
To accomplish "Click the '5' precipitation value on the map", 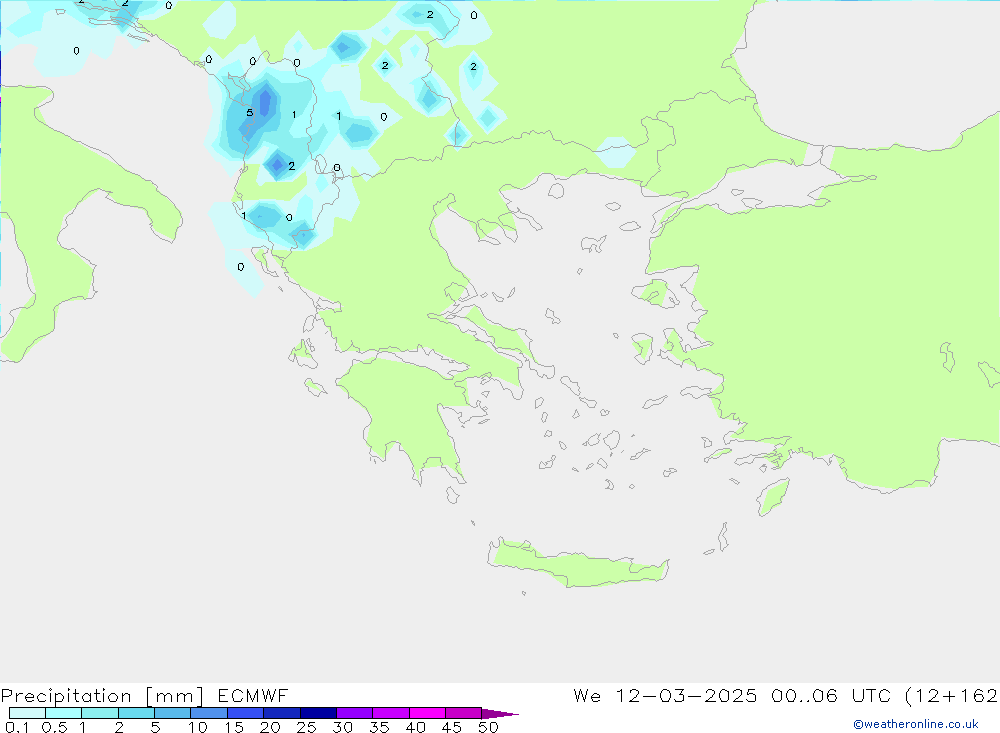I will pos(249,113).
